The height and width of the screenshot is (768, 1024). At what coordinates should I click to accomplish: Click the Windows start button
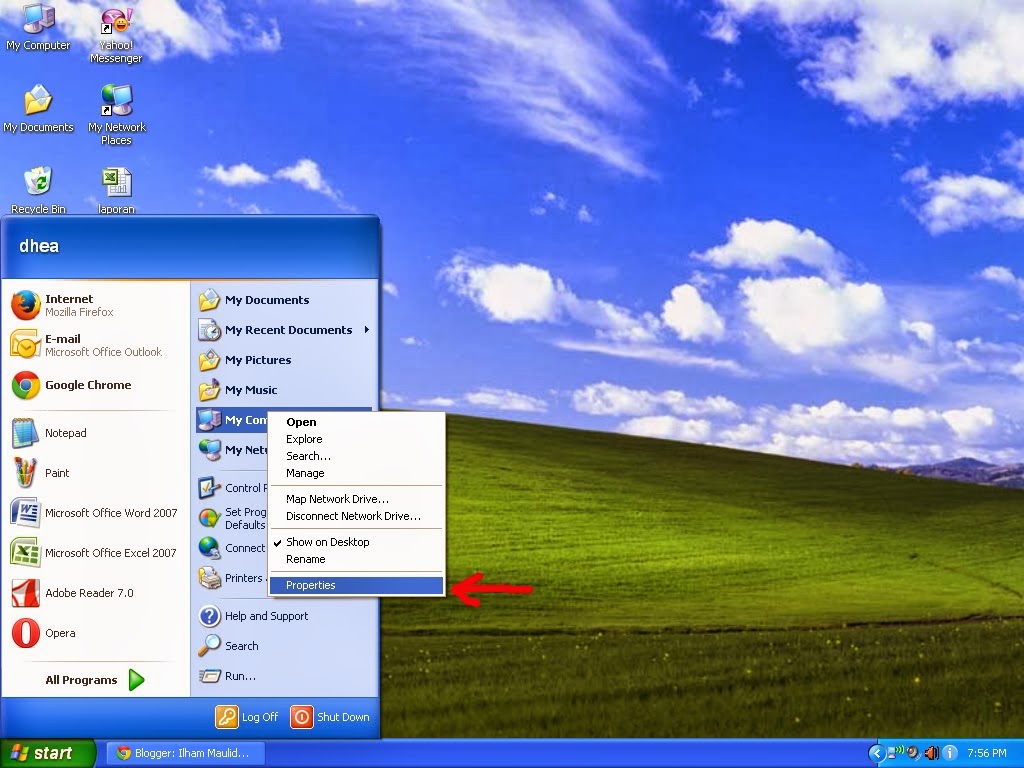(x=48, y=754)
